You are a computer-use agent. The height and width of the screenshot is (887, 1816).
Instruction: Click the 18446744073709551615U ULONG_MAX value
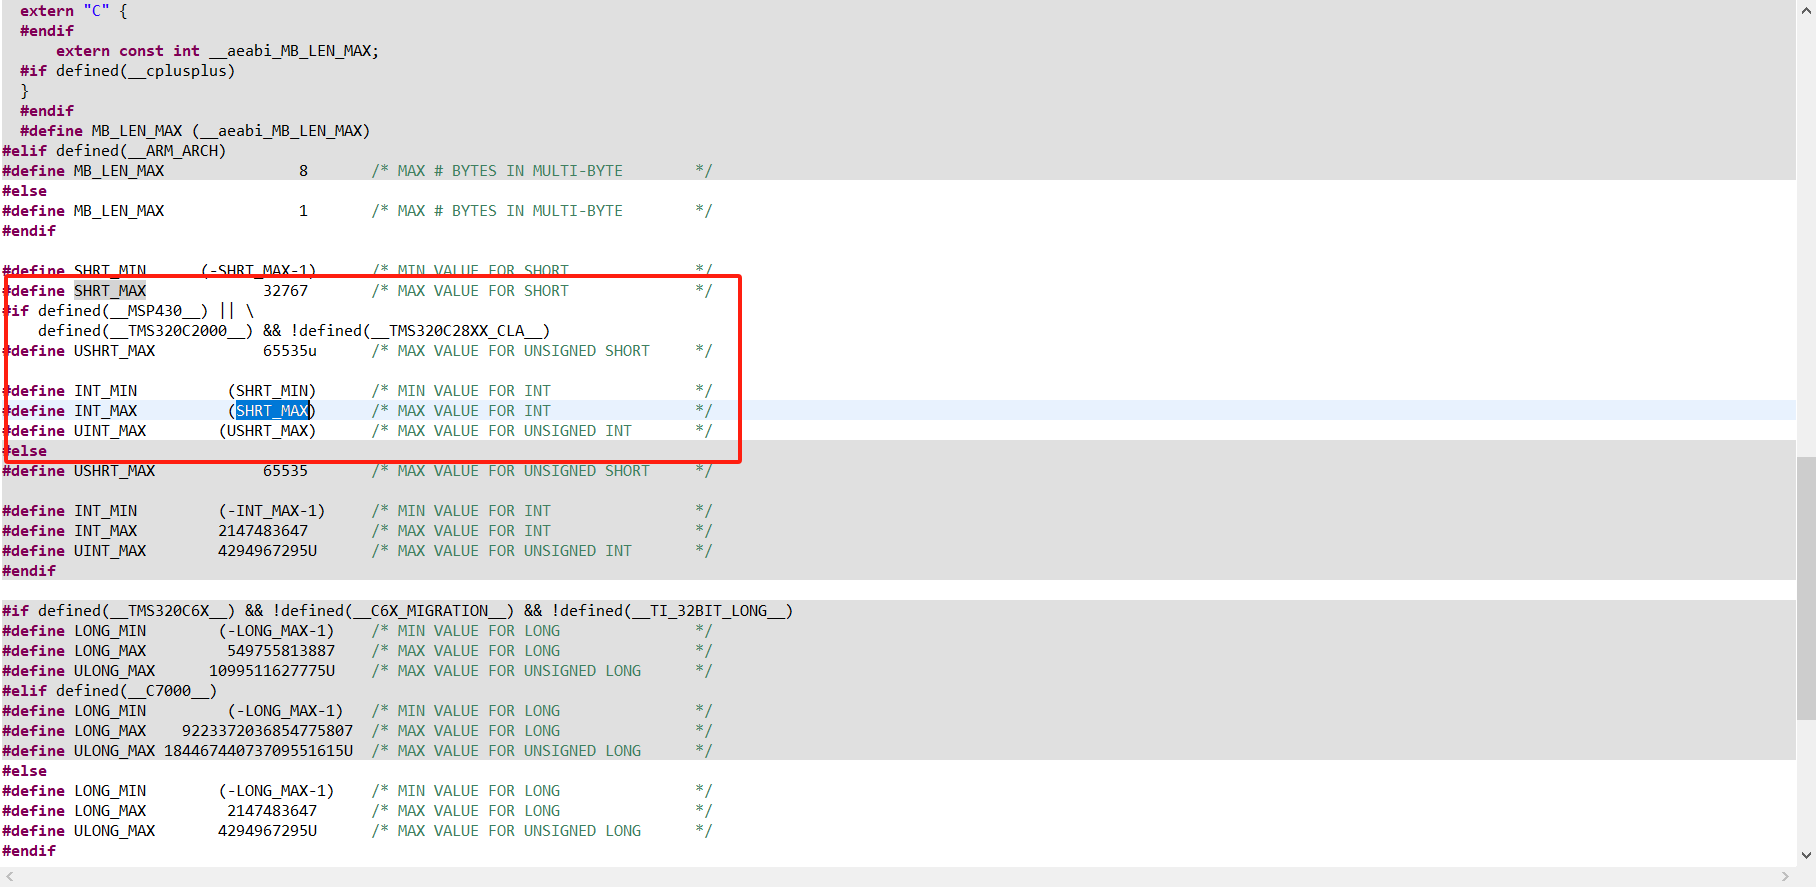point(259,751)
